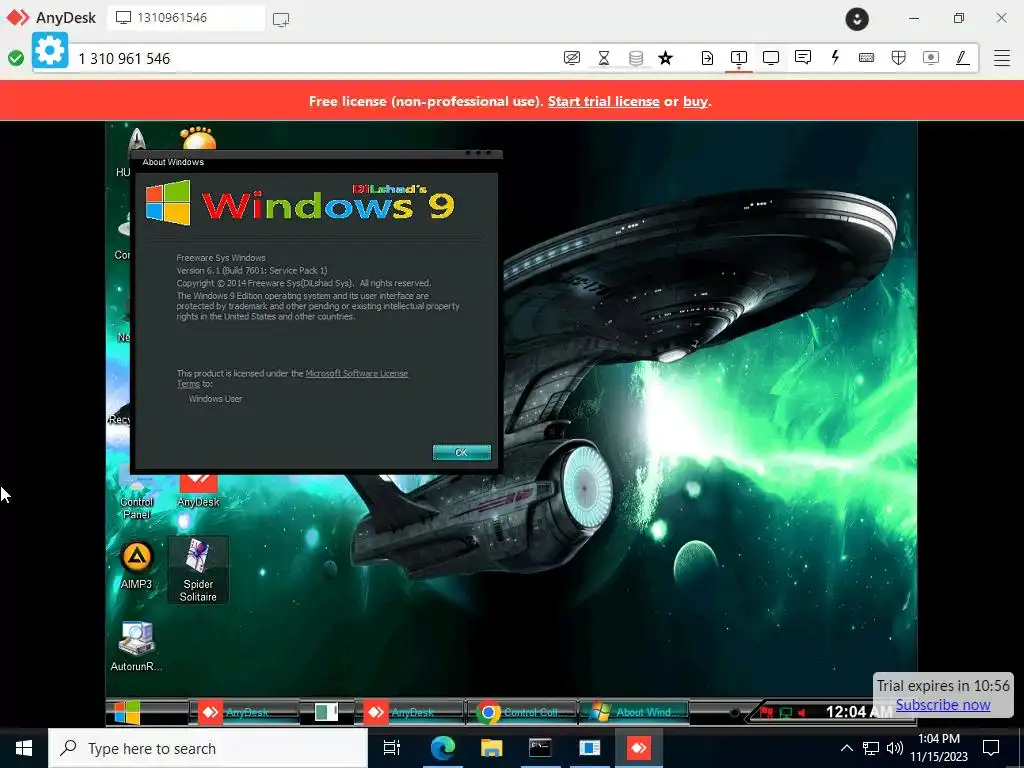Click the green connection status checkmark
The width and height of the screenshot is (1024, 768).
tap(16, 58)
